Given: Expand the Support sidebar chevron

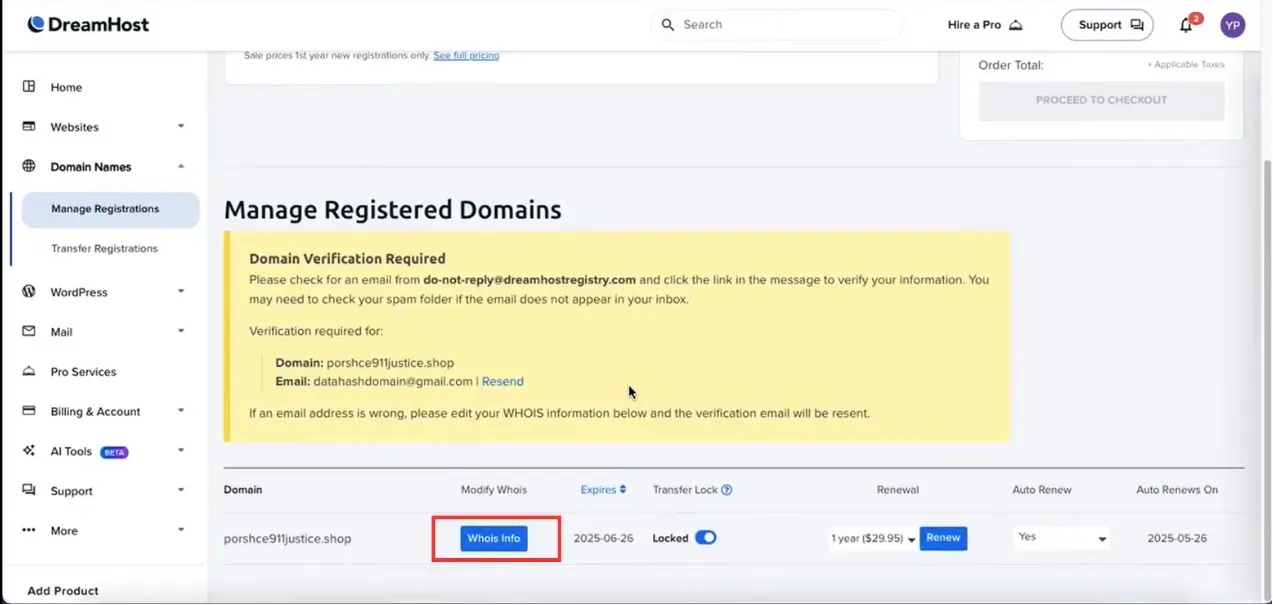Looking at the screenshot, I should click(x=181, y=491).
